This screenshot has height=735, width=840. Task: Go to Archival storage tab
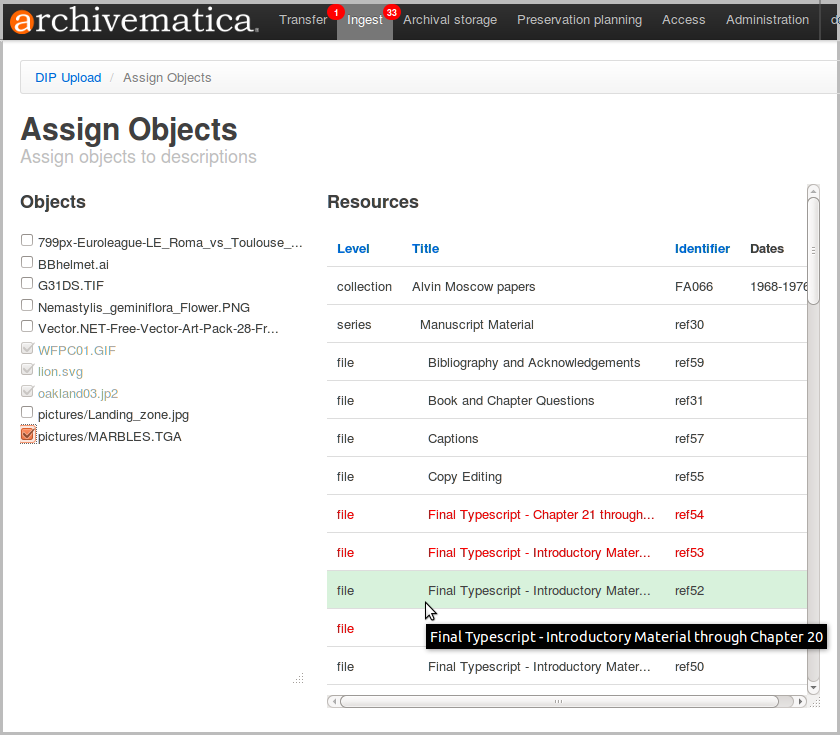click(449, 20)
